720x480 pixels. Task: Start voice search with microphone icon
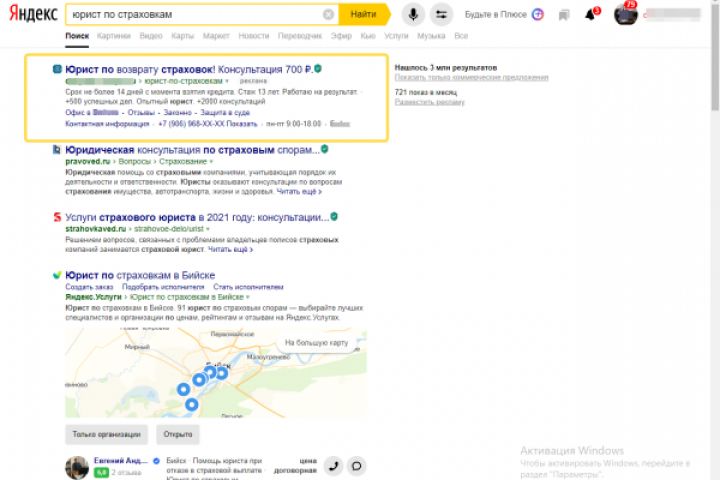[413, 14]
